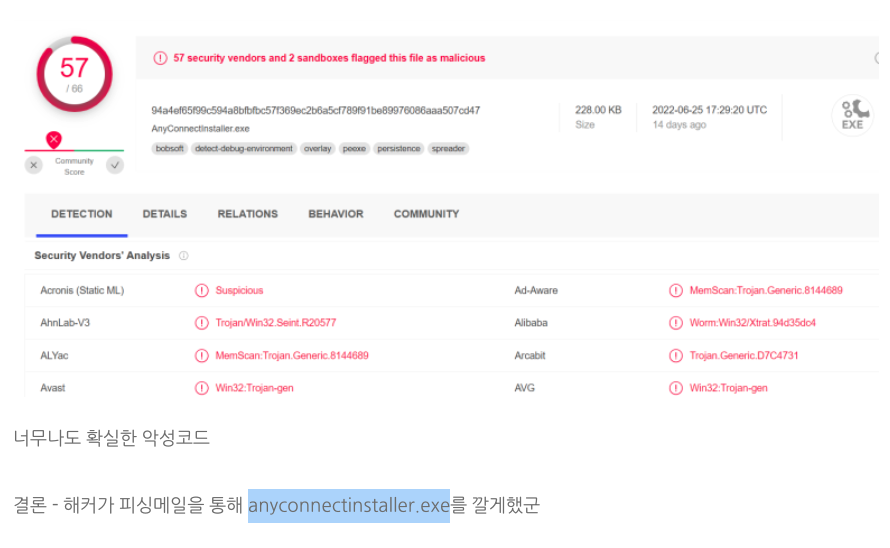This screenshot has height=548, width=890.
Task: Open the RELATIONS tab
Action: click(247, 214)
